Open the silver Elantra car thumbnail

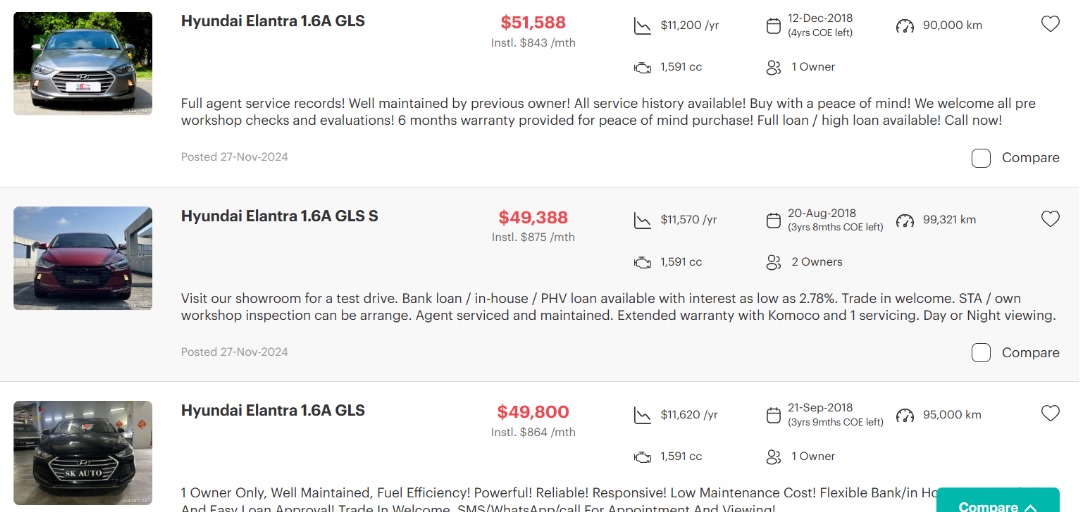coord(83,63)
